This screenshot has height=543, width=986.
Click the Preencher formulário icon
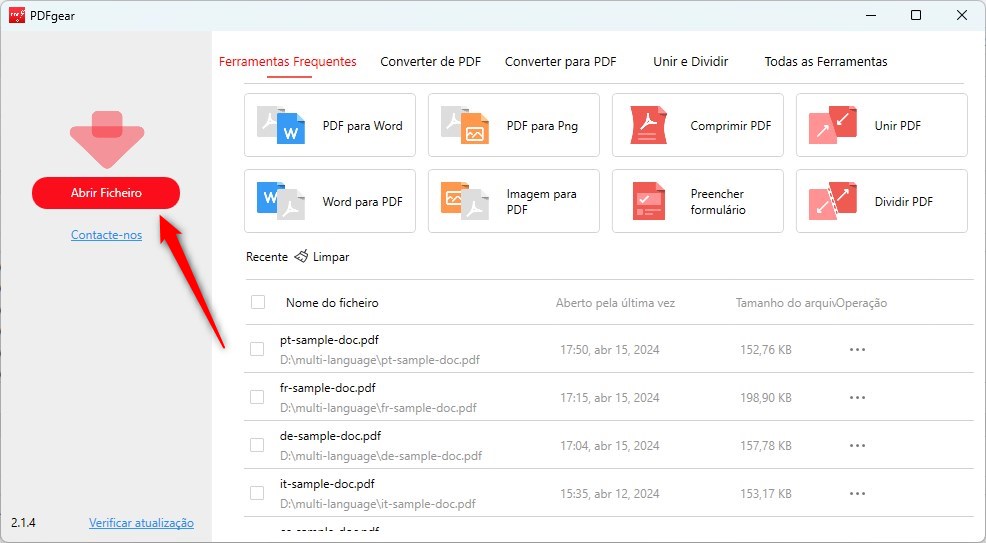tap(648, 201)
